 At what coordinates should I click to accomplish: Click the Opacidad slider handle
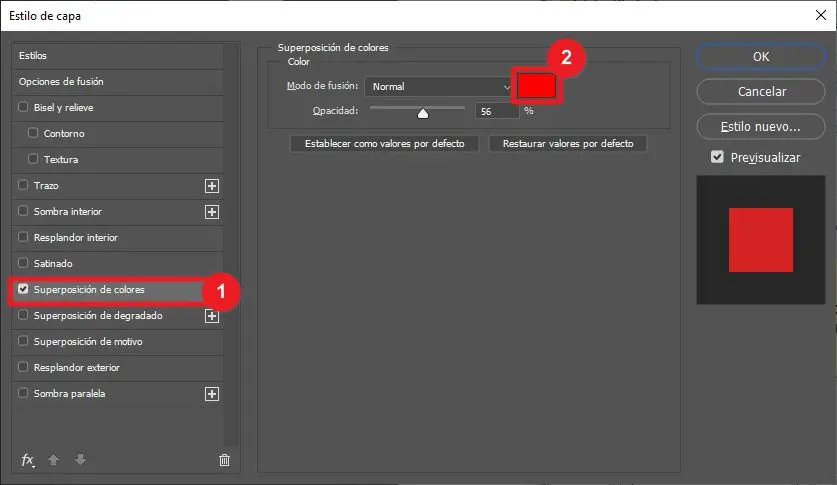422,113
